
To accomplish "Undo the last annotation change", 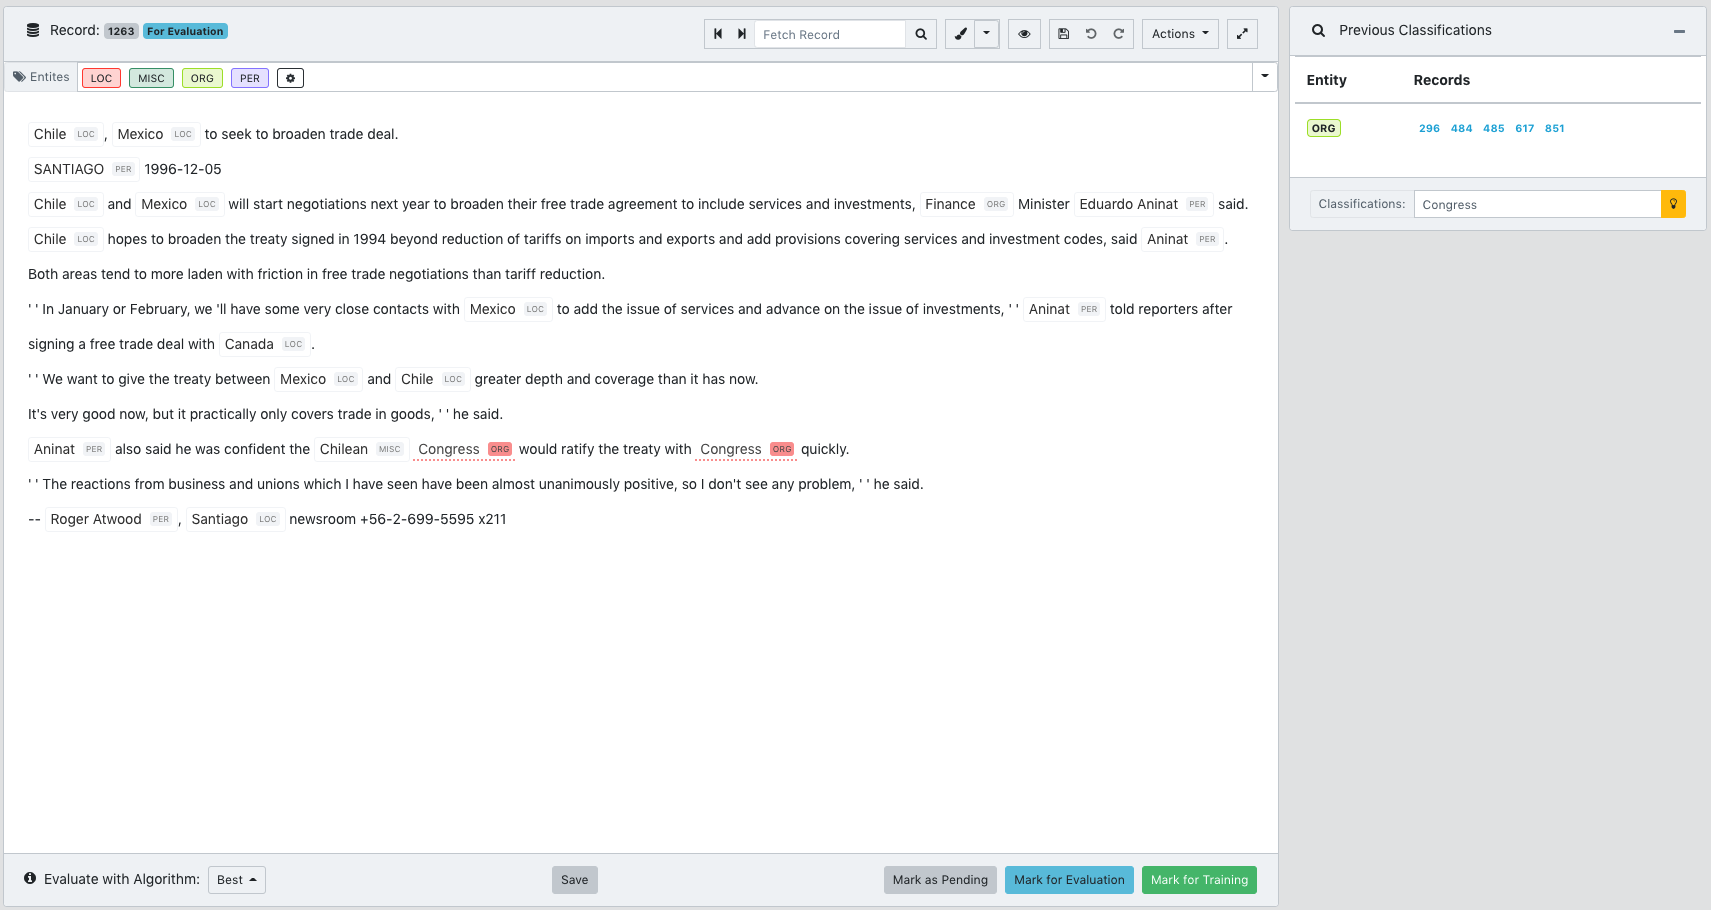I will pyautogui.click(x=1091, y=34).
